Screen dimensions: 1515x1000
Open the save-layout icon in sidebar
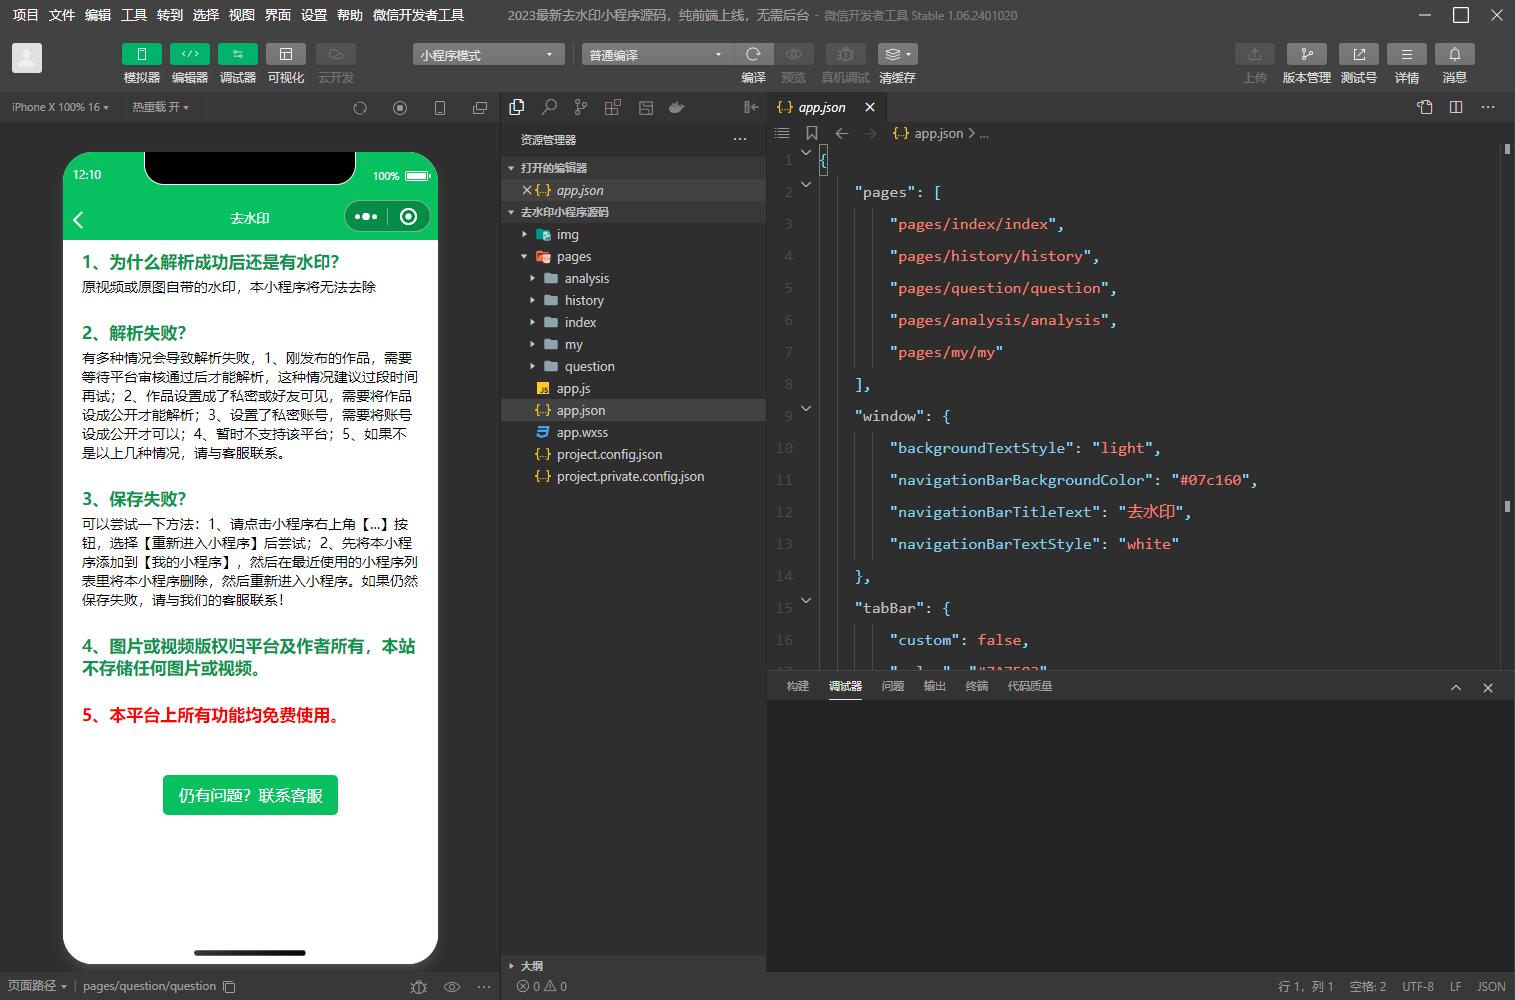pos(646,107)
